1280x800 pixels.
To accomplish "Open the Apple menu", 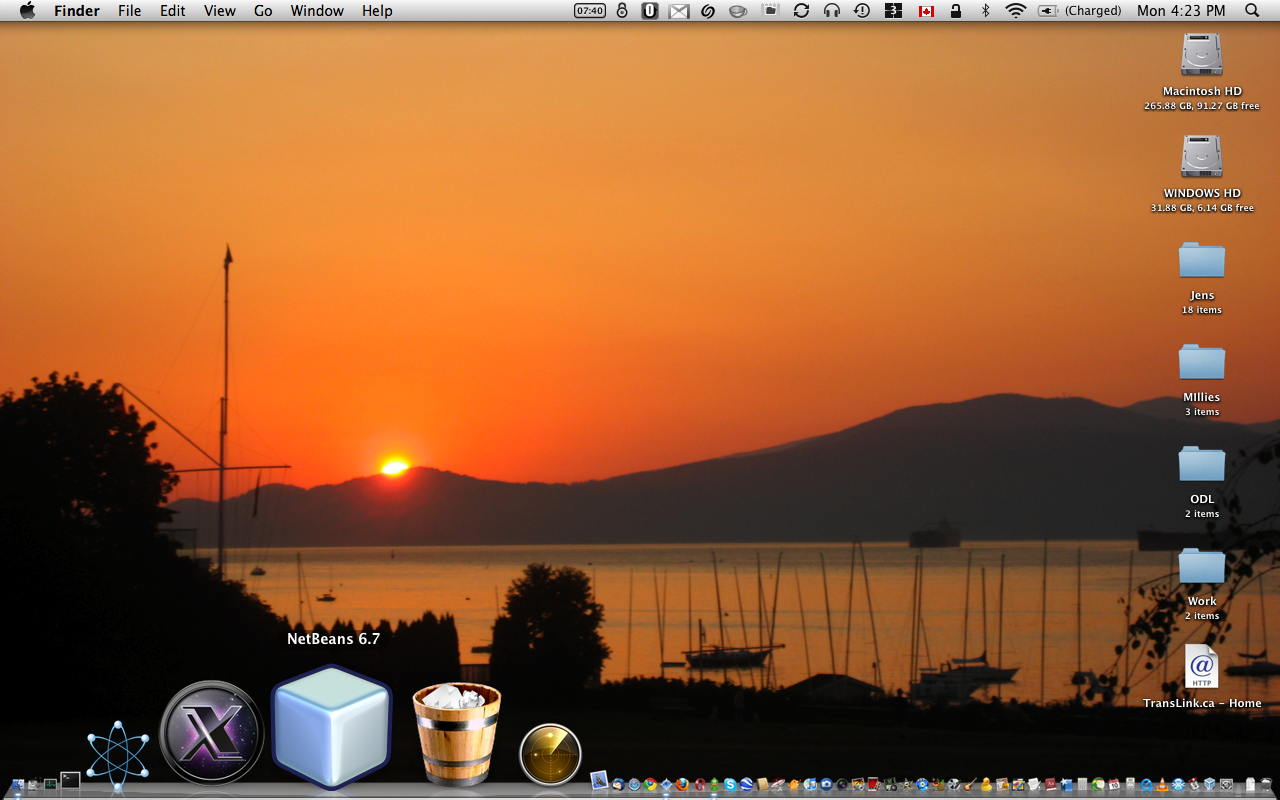I will click(27, 11).
